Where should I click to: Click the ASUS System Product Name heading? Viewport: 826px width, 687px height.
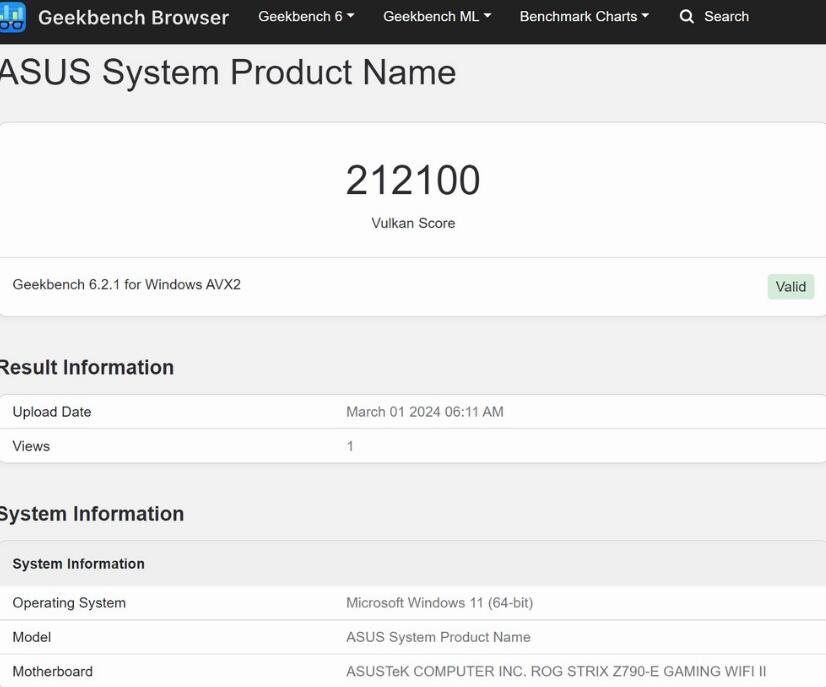tap(228, 72)
